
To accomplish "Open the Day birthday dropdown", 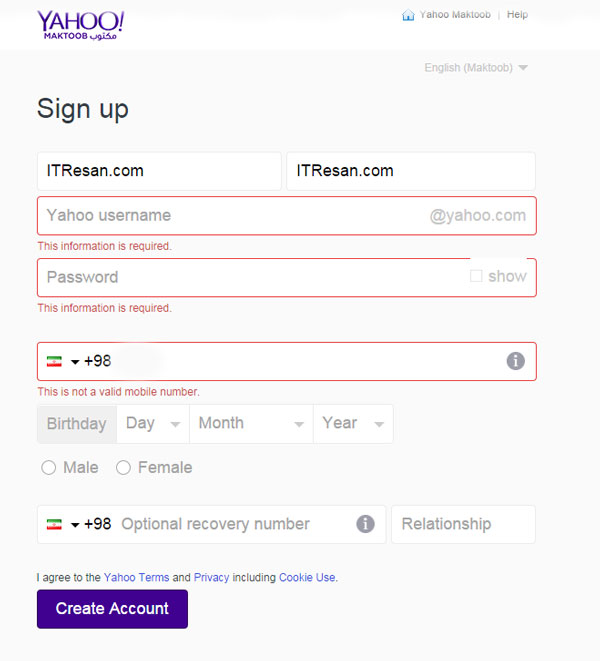I will pyautogui.click(x=153, y=424).
